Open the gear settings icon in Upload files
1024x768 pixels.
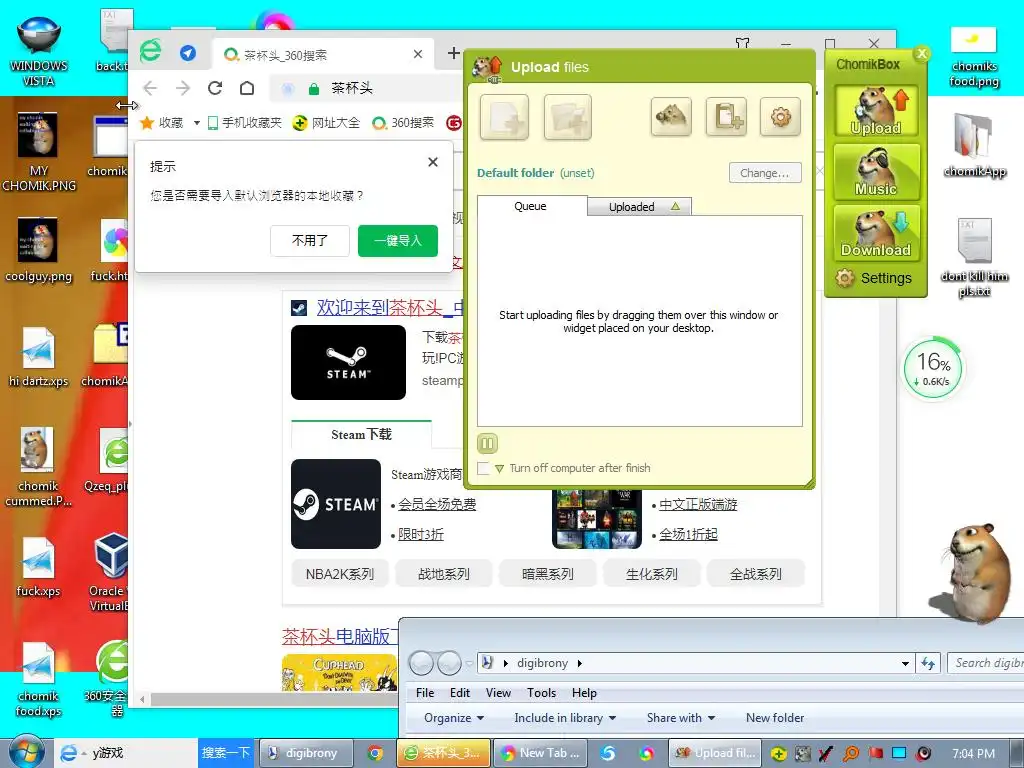click(x=780, y=117)
